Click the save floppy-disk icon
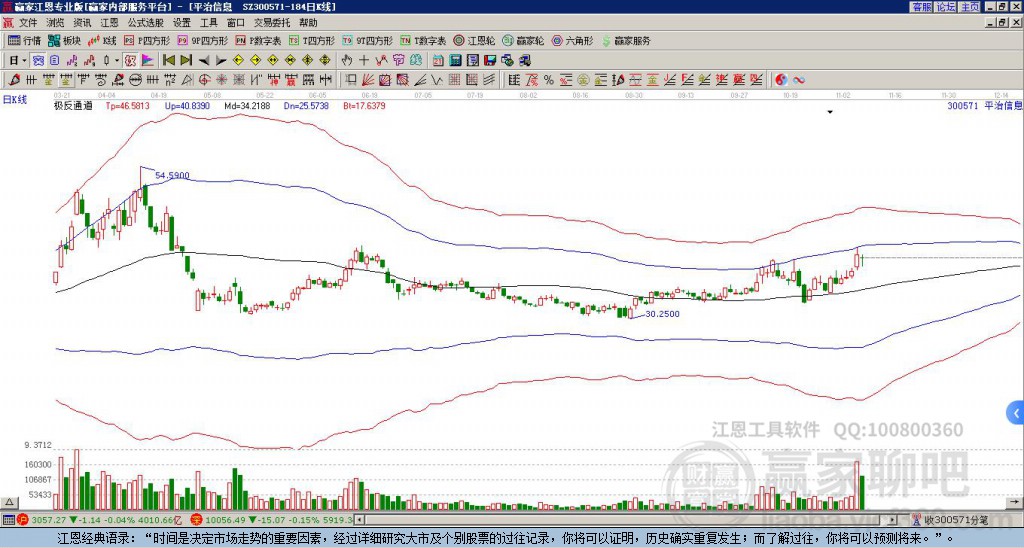Viewport: 1024px width, 548px height. coord(490,61)
